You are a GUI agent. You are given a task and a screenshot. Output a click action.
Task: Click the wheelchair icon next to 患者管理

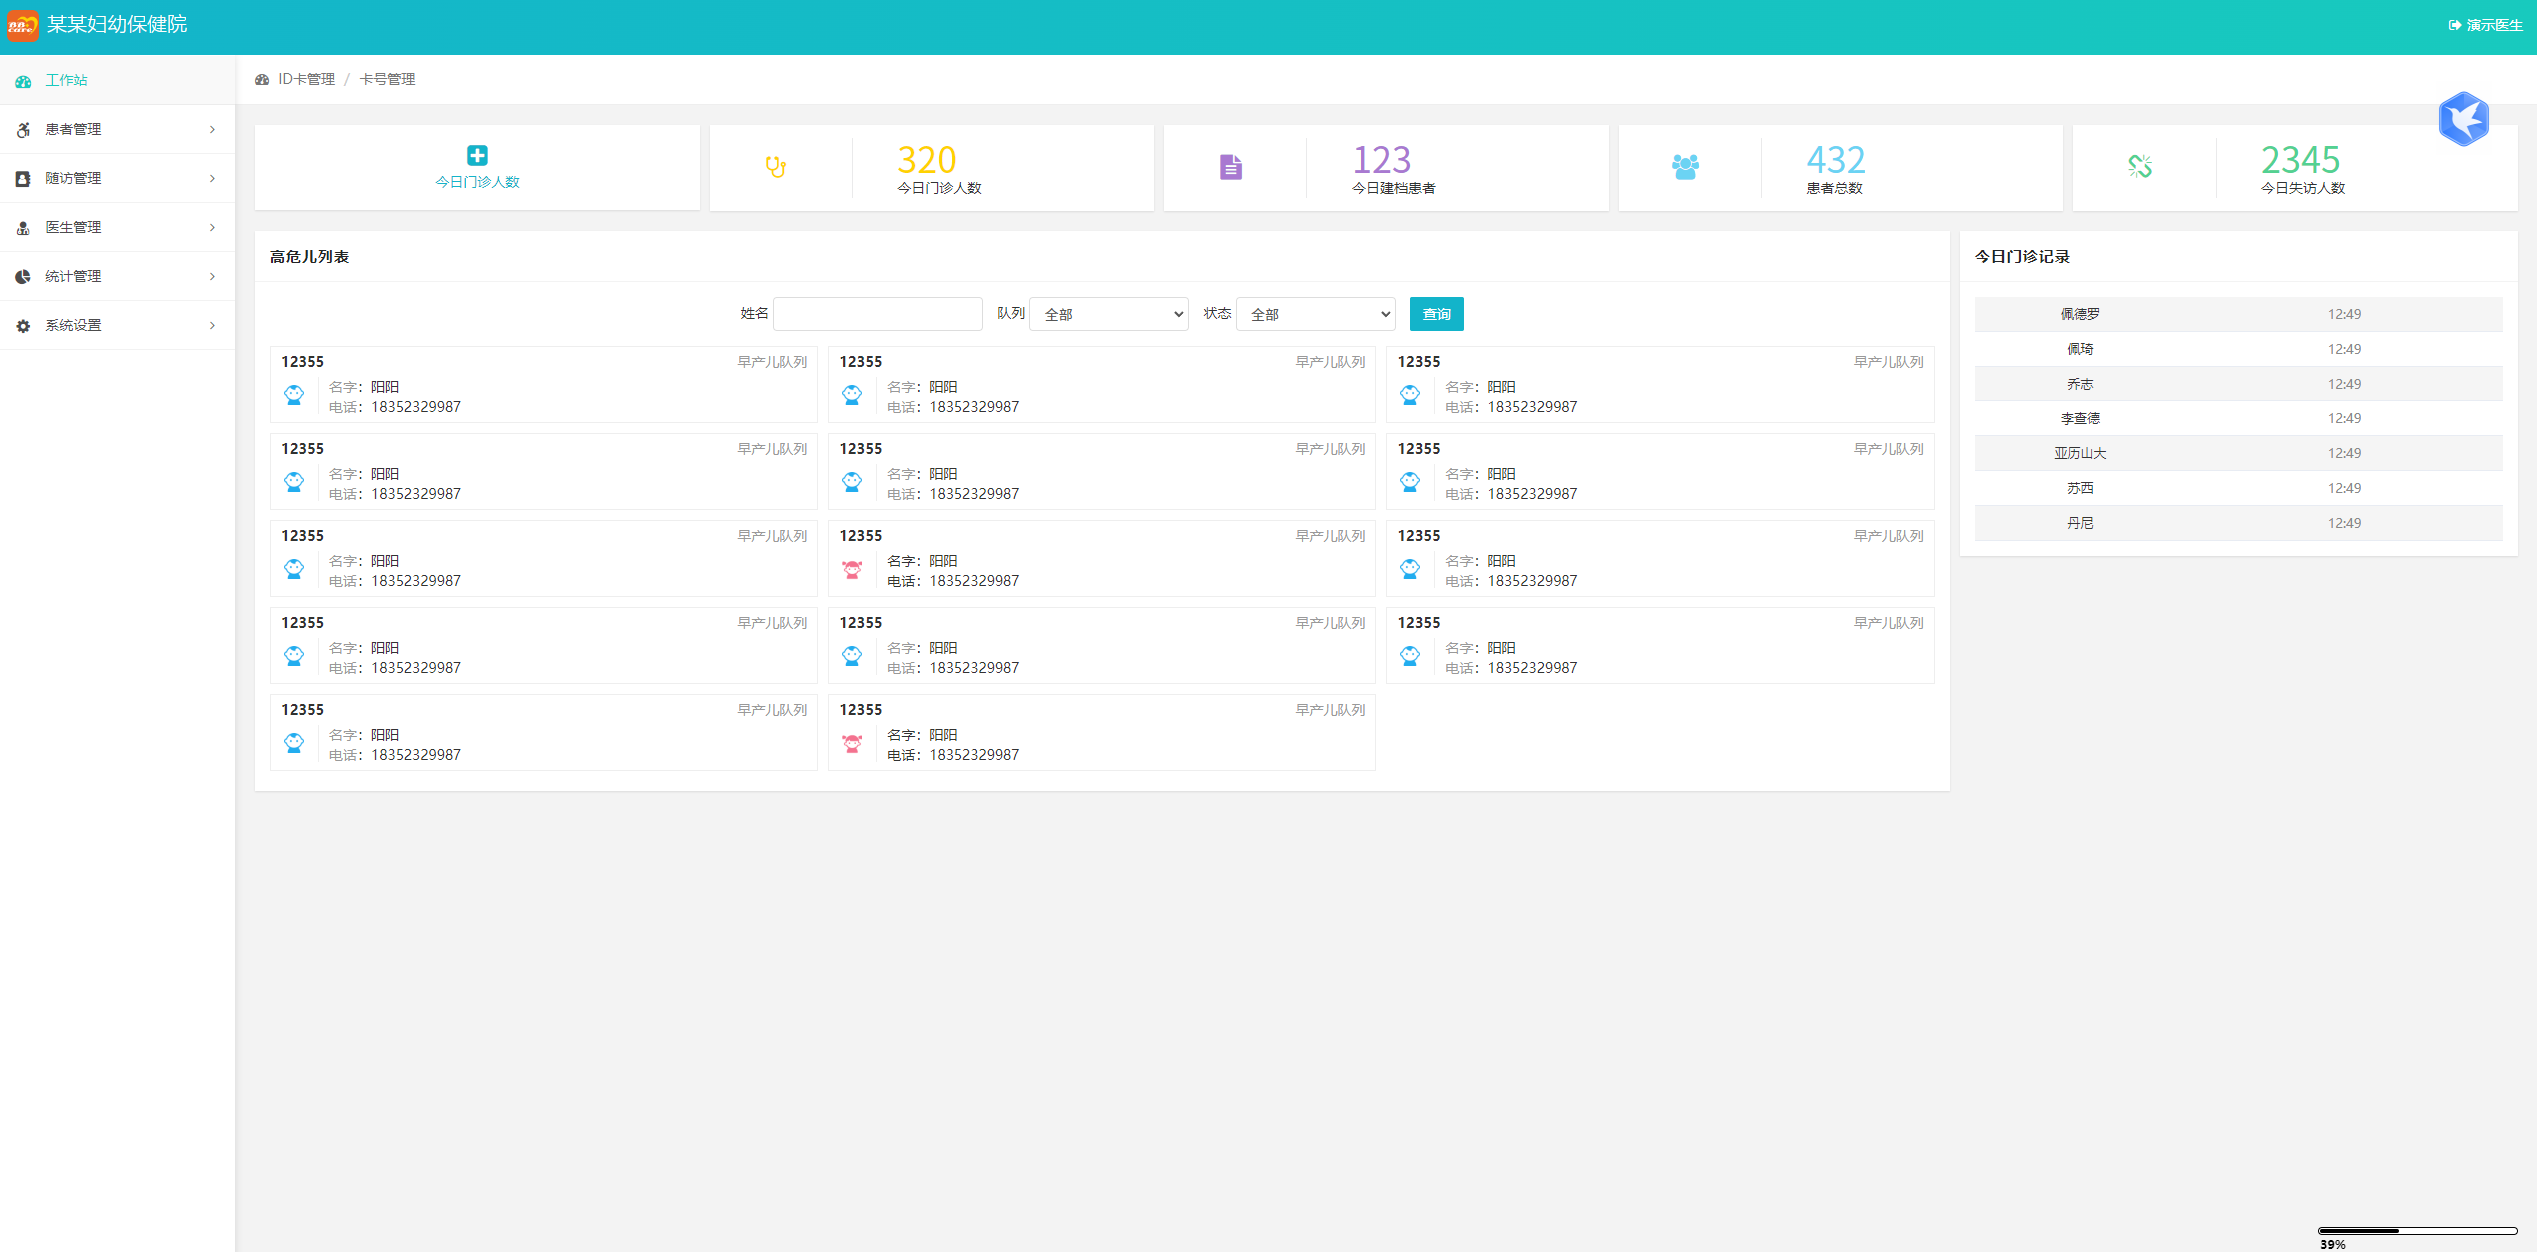coord(23,130)
